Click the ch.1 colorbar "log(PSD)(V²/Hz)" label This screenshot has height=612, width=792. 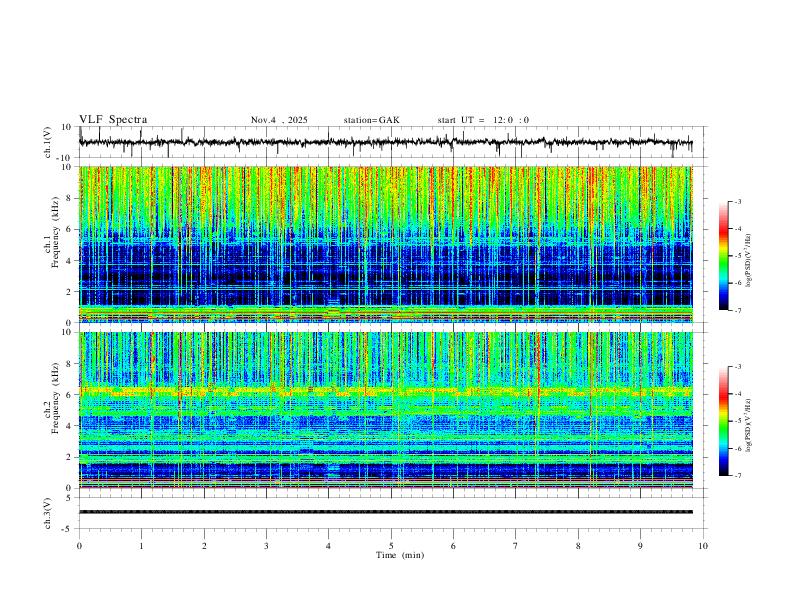coord(749,260)
